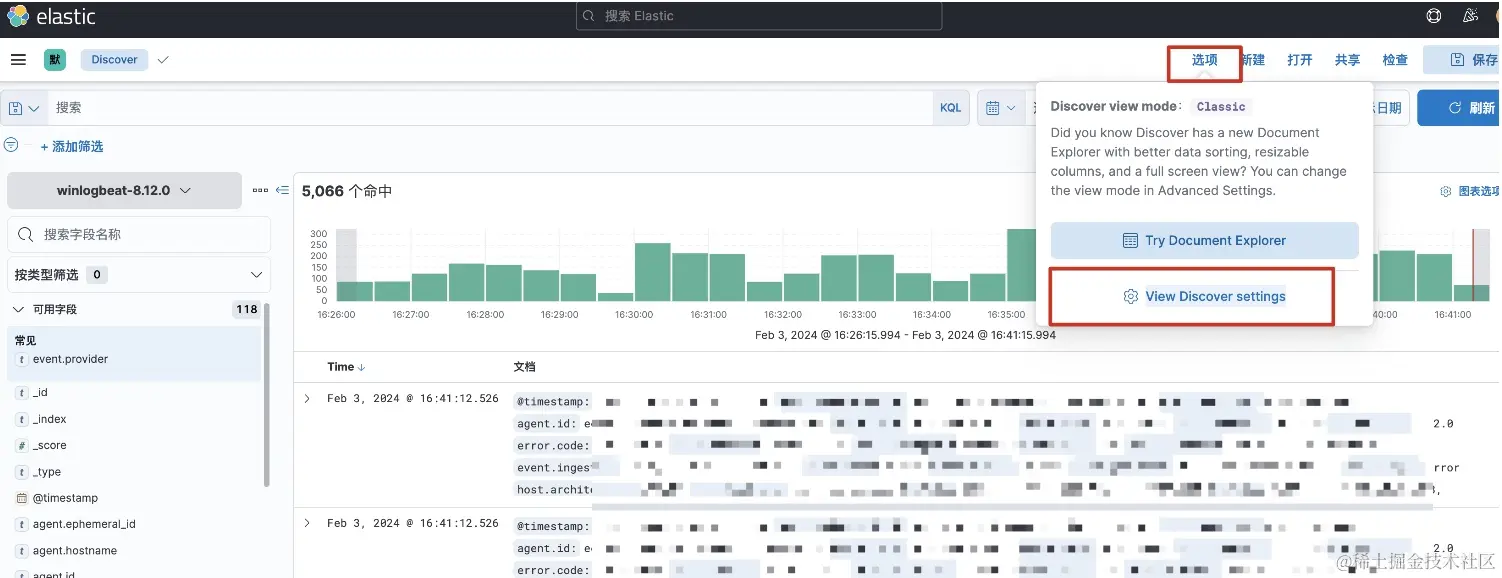Open the calendar quick date menu
1502x578 pixels.
pyautogui.click(x=1000, y=108)
